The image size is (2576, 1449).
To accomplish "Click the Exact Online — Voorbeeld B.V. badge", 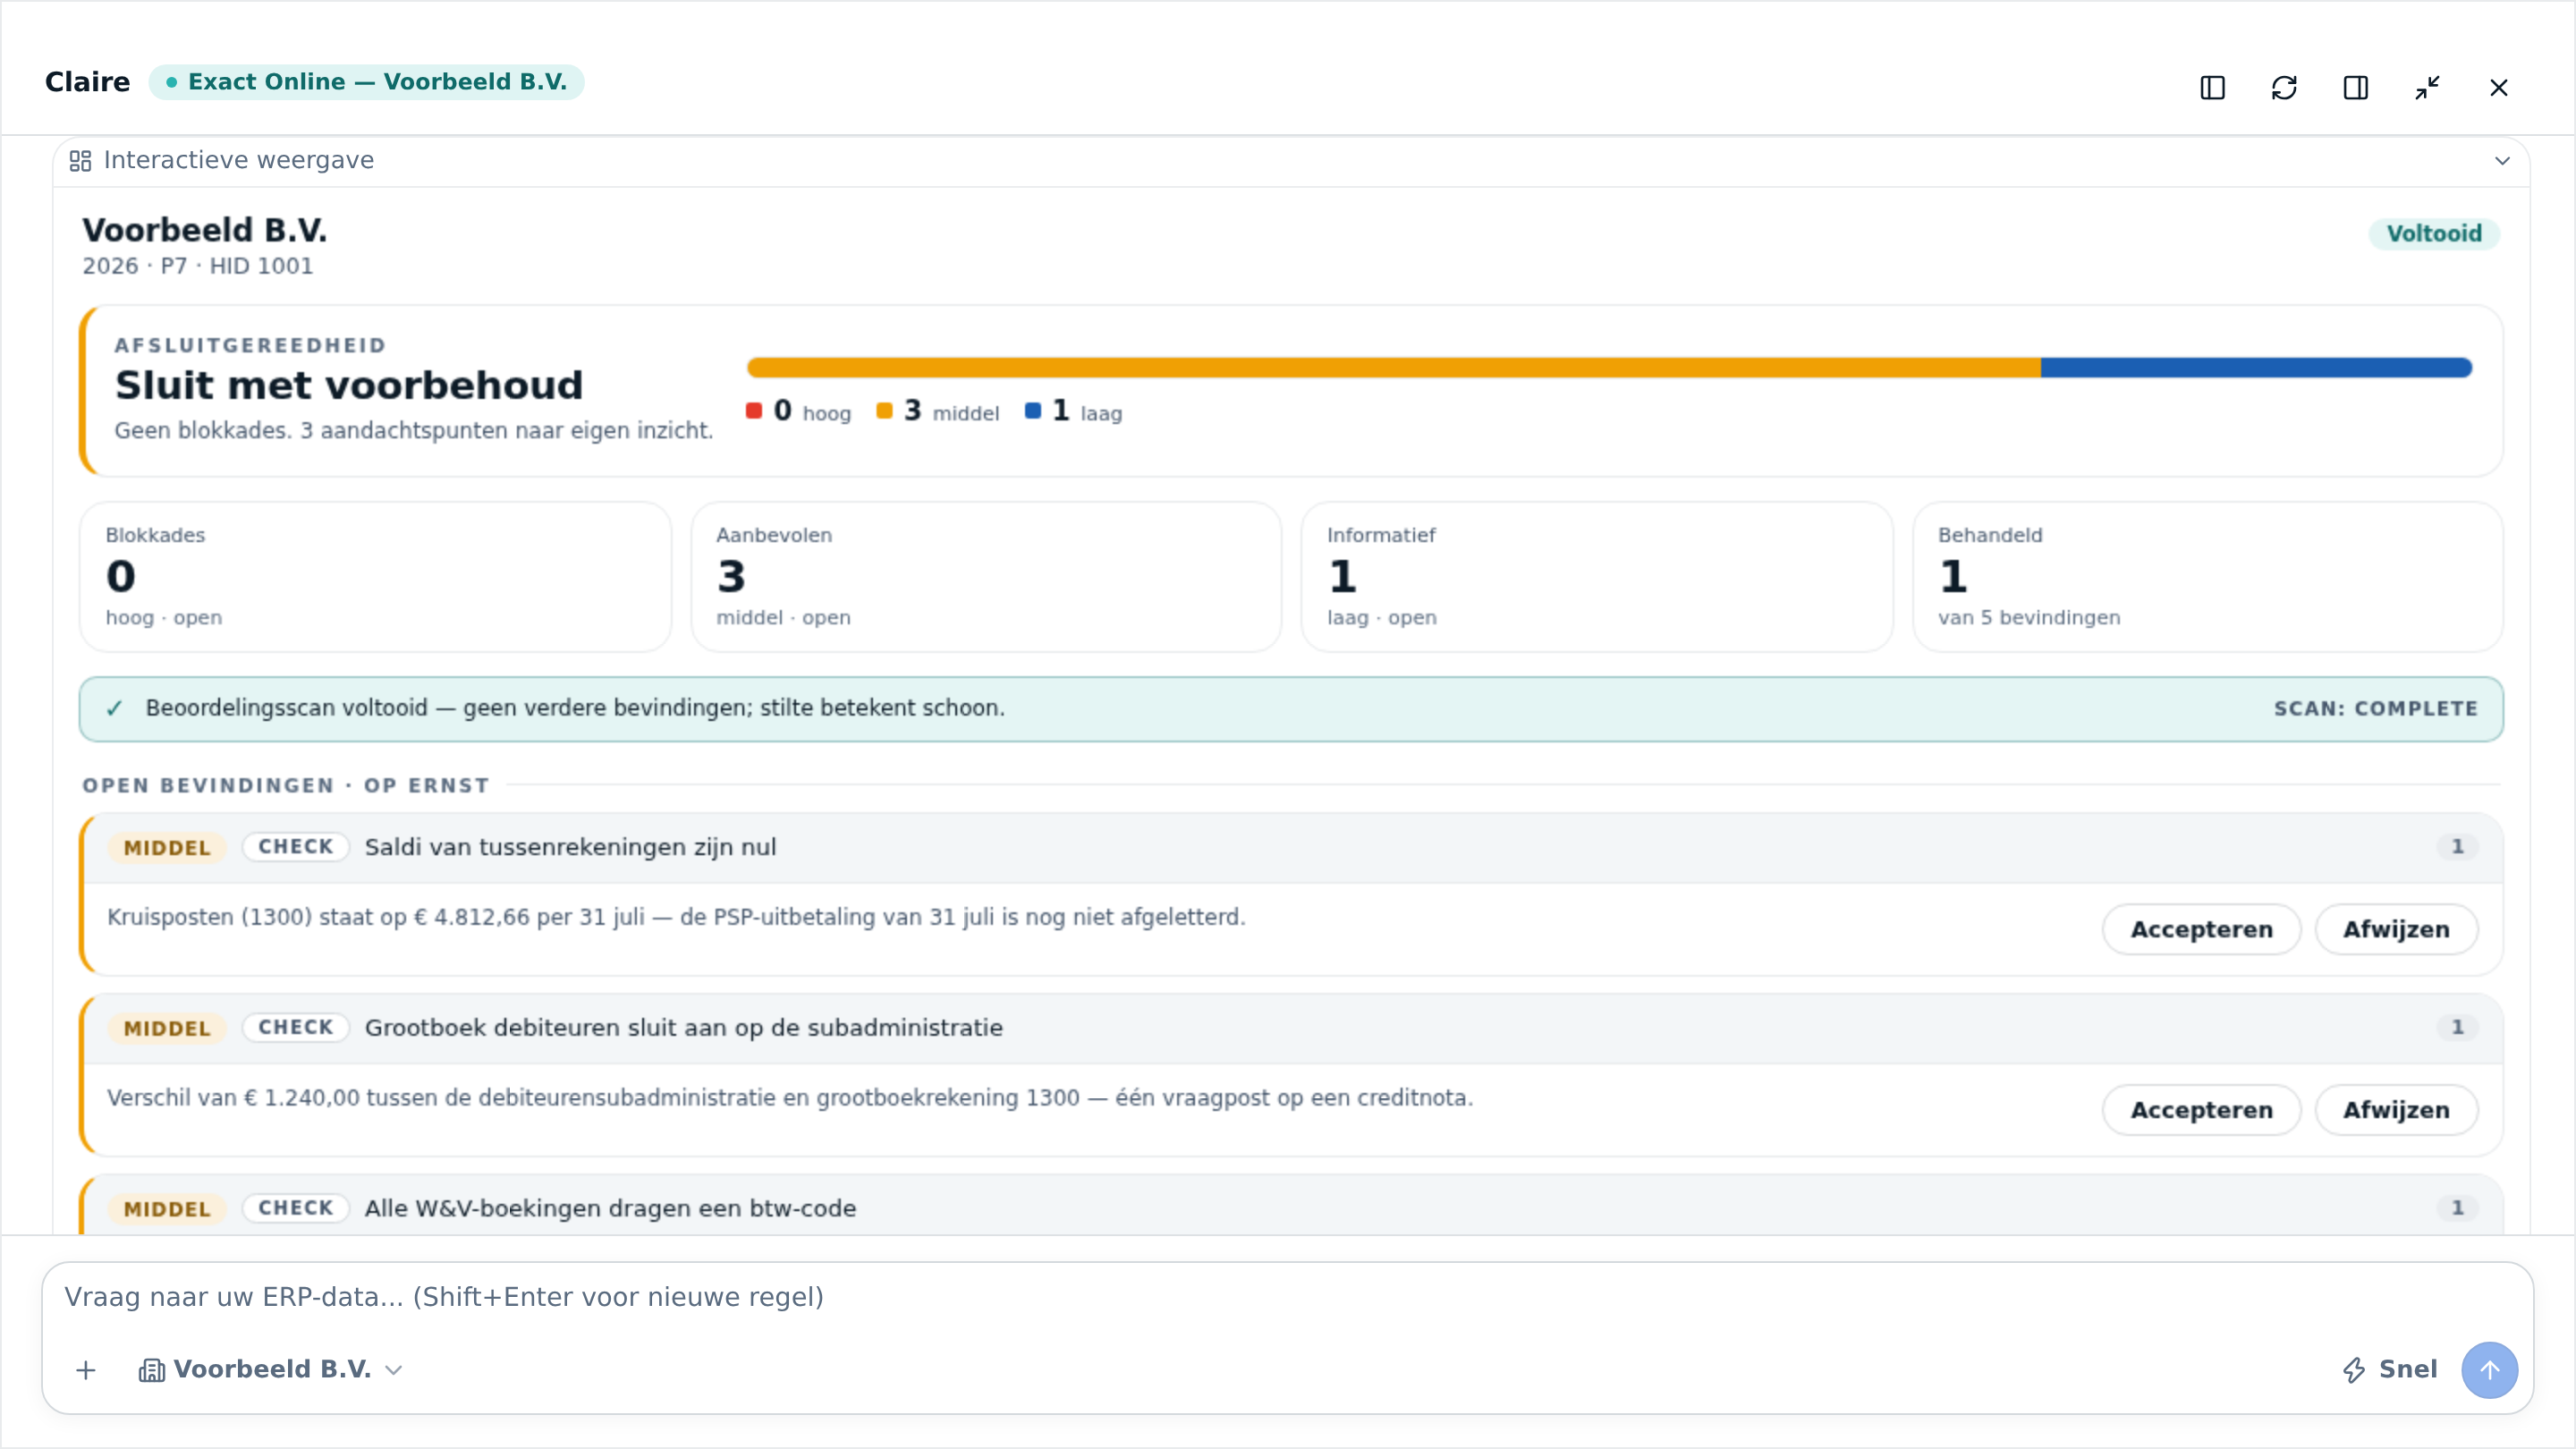I will pyautogui.click(x=366, y=82).
